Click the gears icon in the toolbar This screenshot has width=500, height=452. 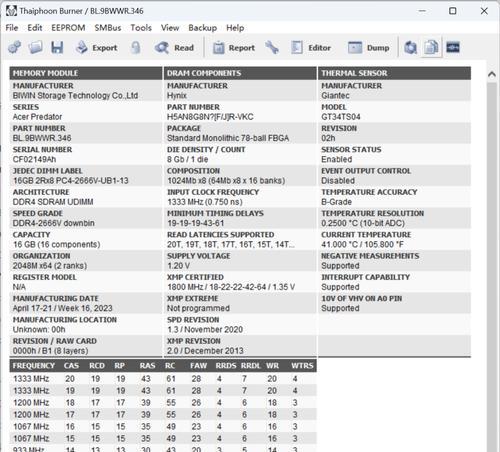(x=14, y=48)
